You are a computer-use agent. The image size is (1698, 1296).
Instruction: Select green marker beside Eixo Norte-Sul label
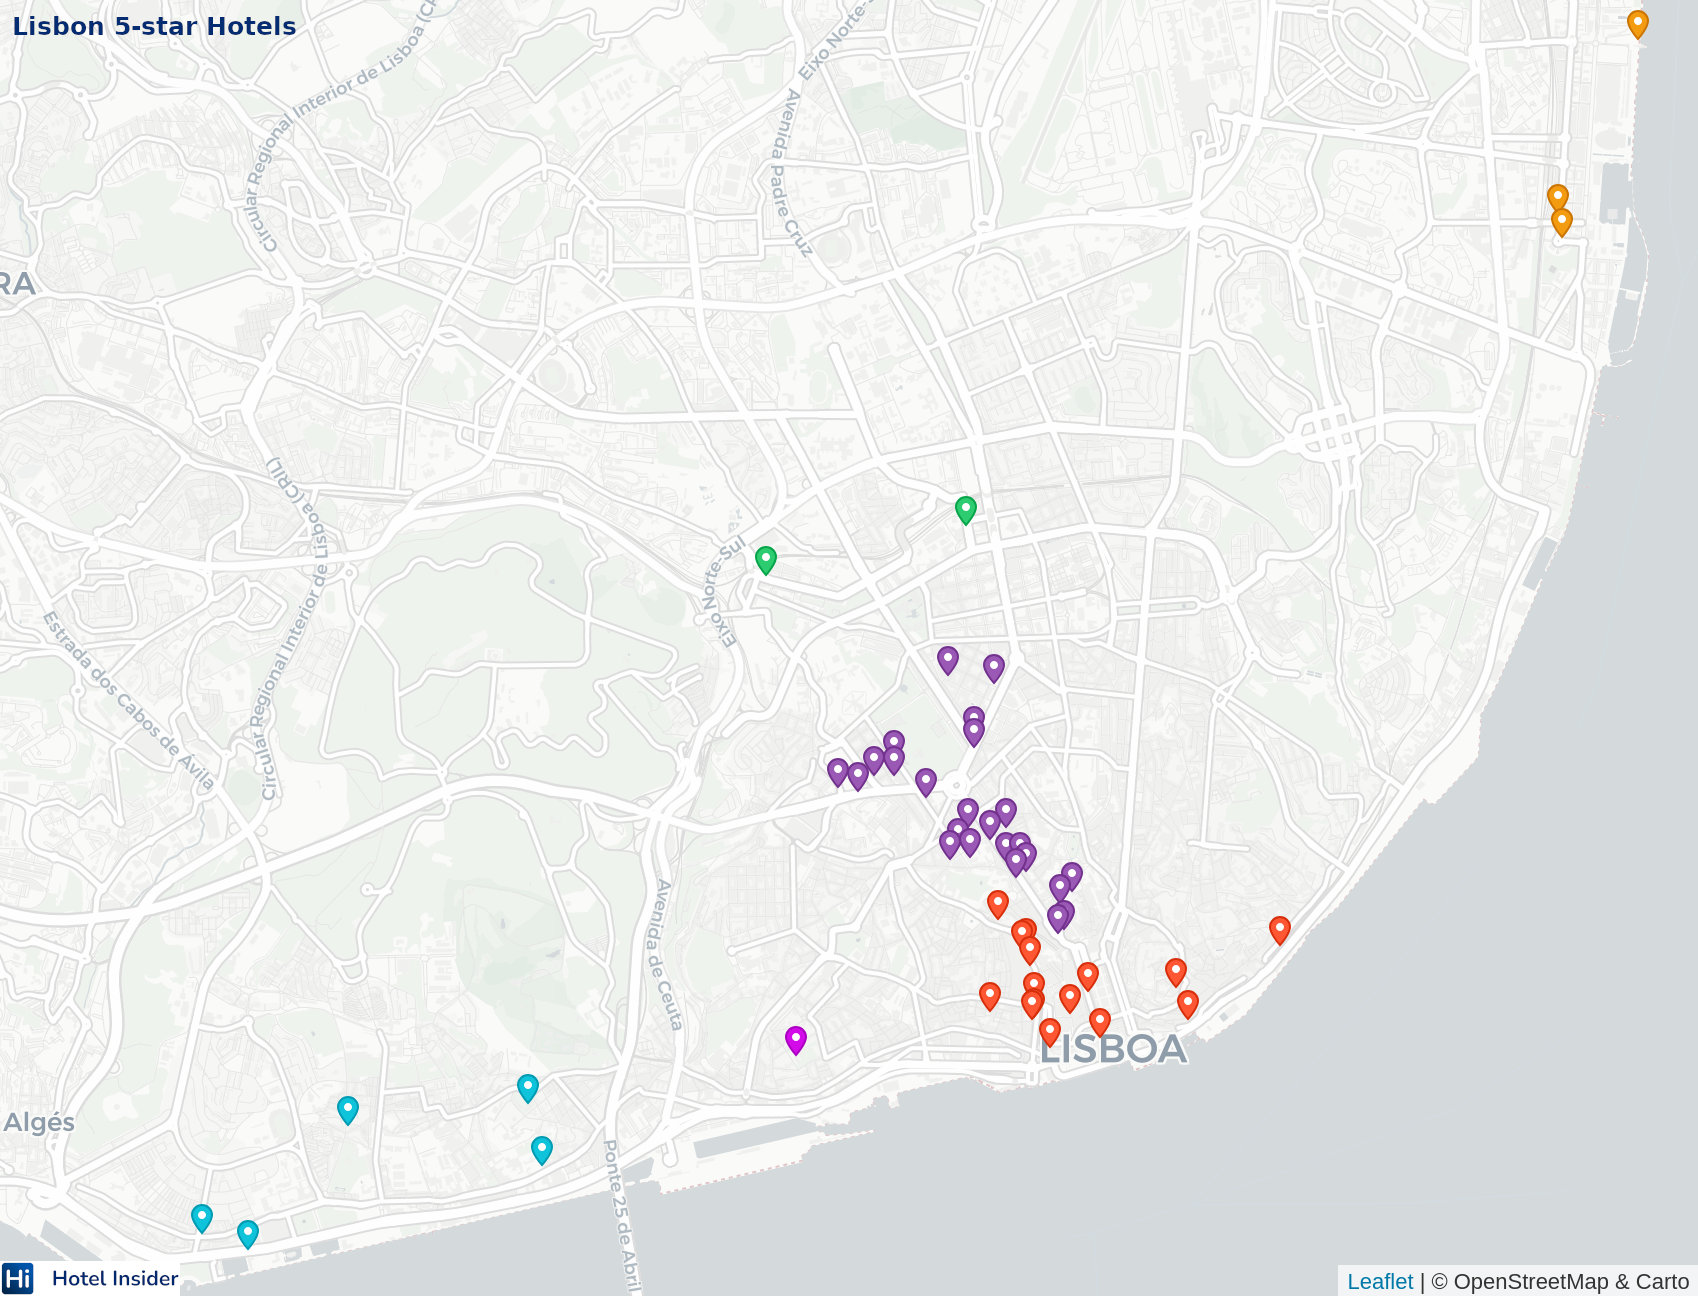coord(766,559)
